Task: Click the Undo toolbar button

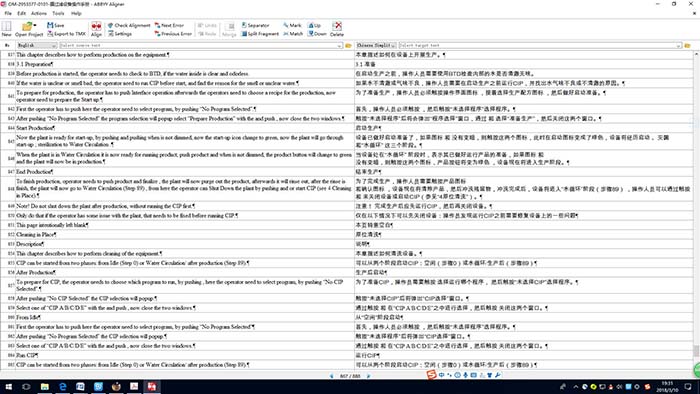Action: click(207, 25)
